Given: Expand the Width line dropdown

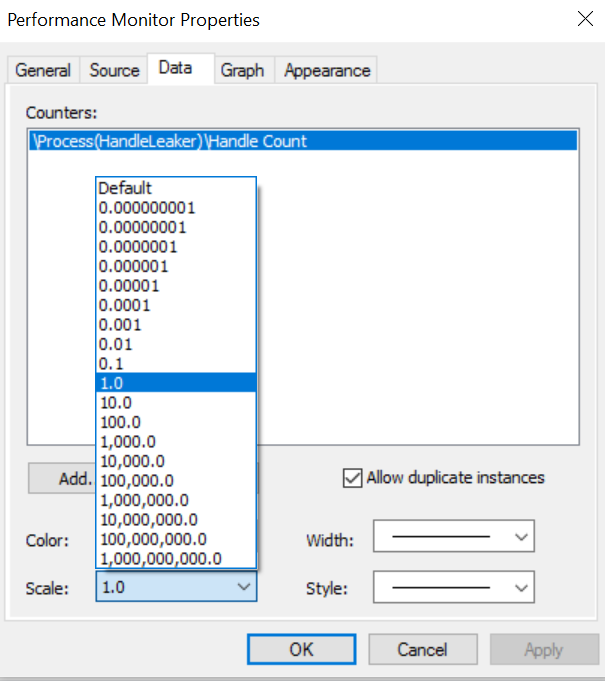Looking at the screenshot, I should tap(520, 537).
